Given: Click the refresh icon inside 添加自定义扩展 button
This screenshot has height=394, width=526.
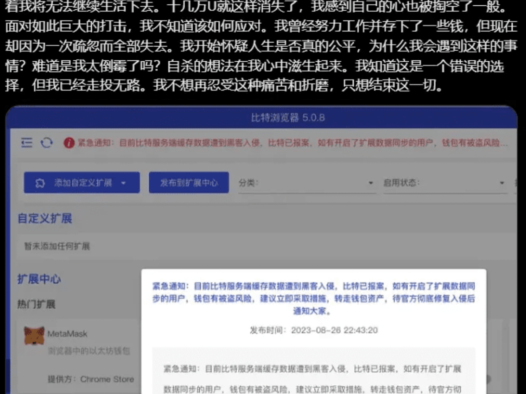Looking at the screenshot, I should coord(40,183).
